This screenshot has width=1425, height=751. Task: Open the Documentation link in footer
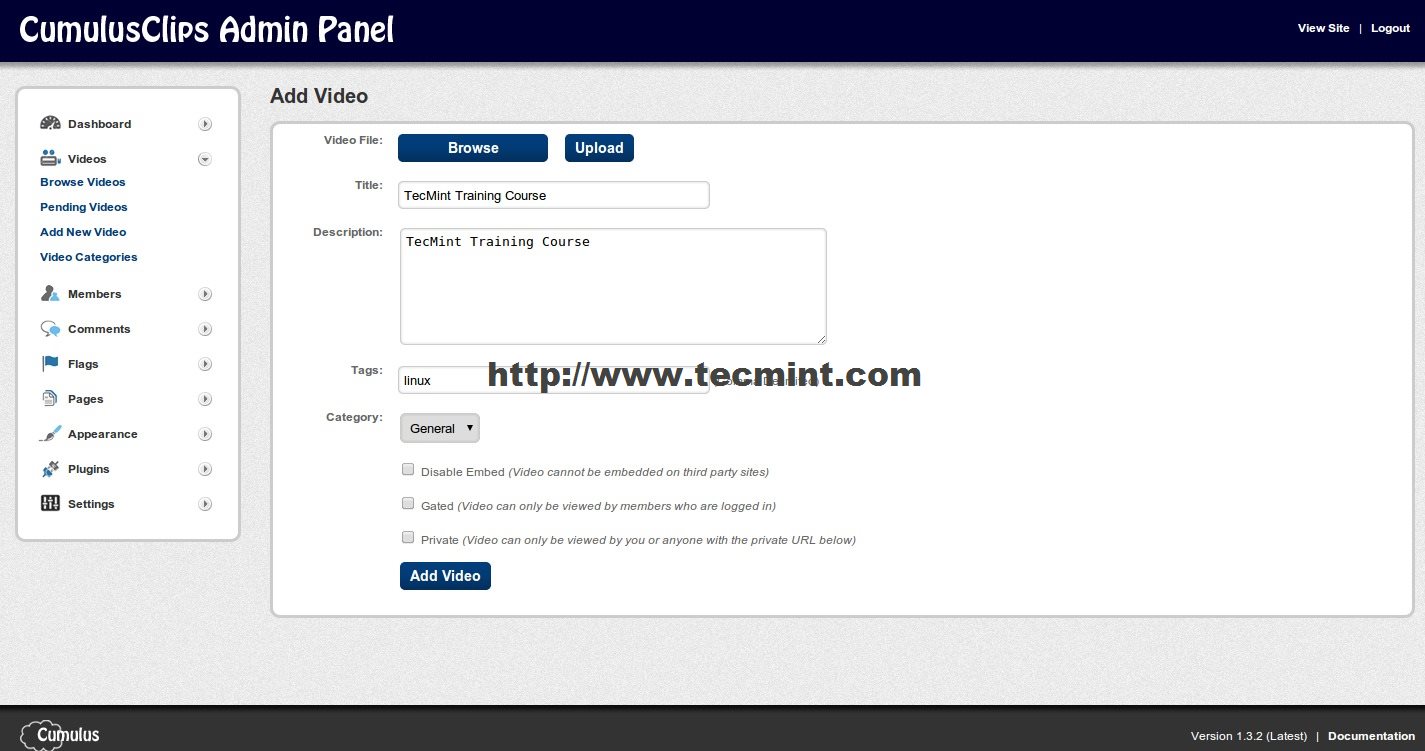[1371, 736]
